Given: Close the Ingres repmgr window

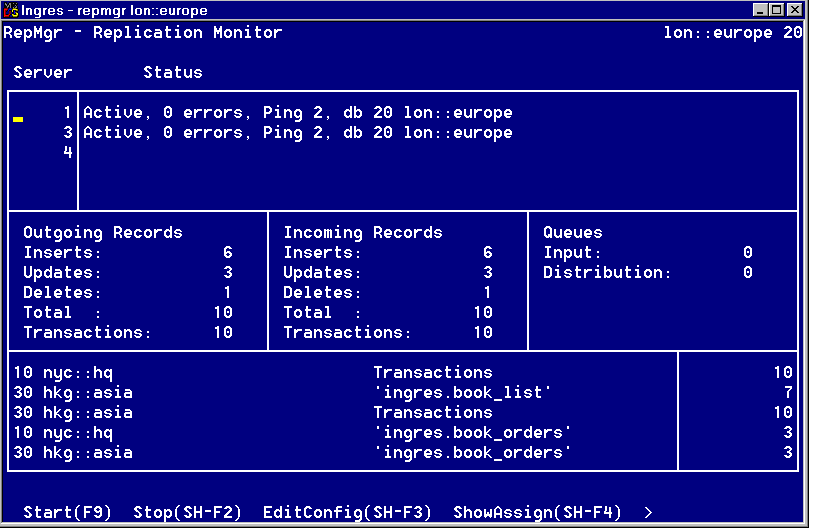Looking at the screenshot, I should pos(794,10).
